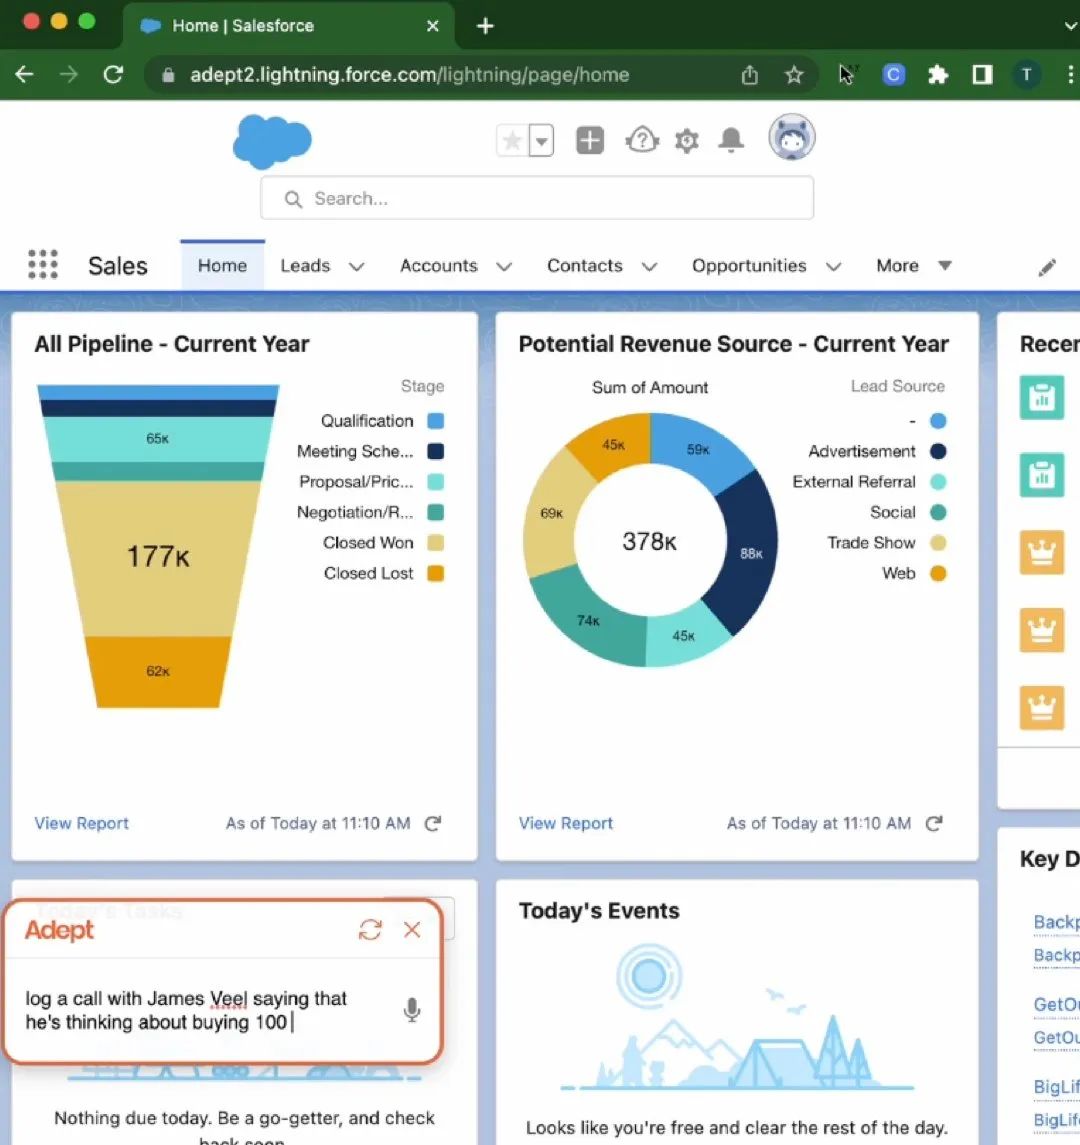Open the App Launcher grid icon
This screenshot has width=1080, height=1145.
(x=42, y=265)
